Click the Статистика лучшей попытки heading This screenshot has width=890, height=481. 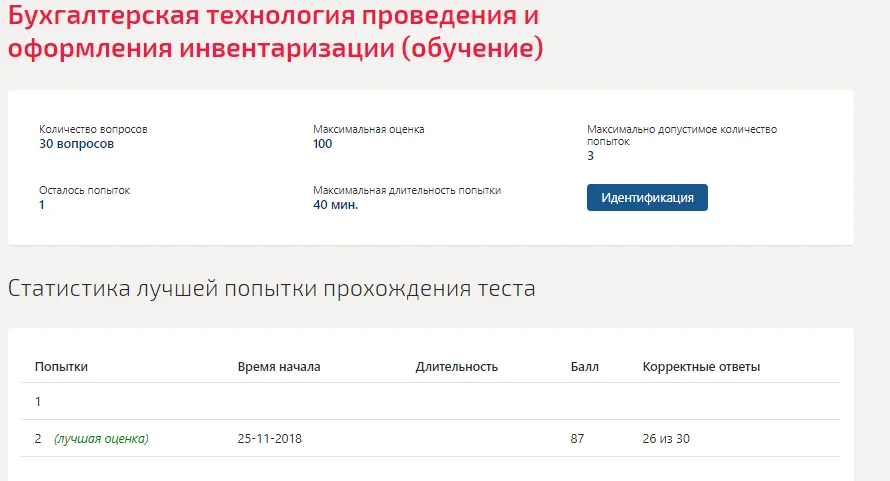click(x=271, y=288)
